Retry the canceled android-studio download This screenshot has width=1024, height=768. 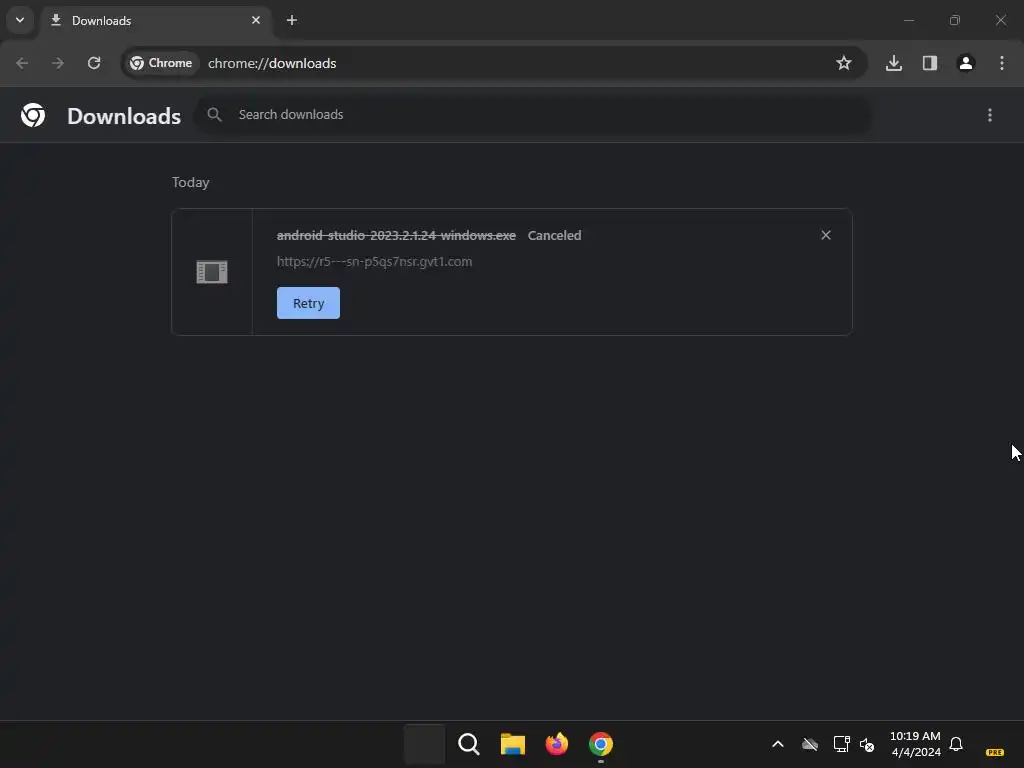308,303
